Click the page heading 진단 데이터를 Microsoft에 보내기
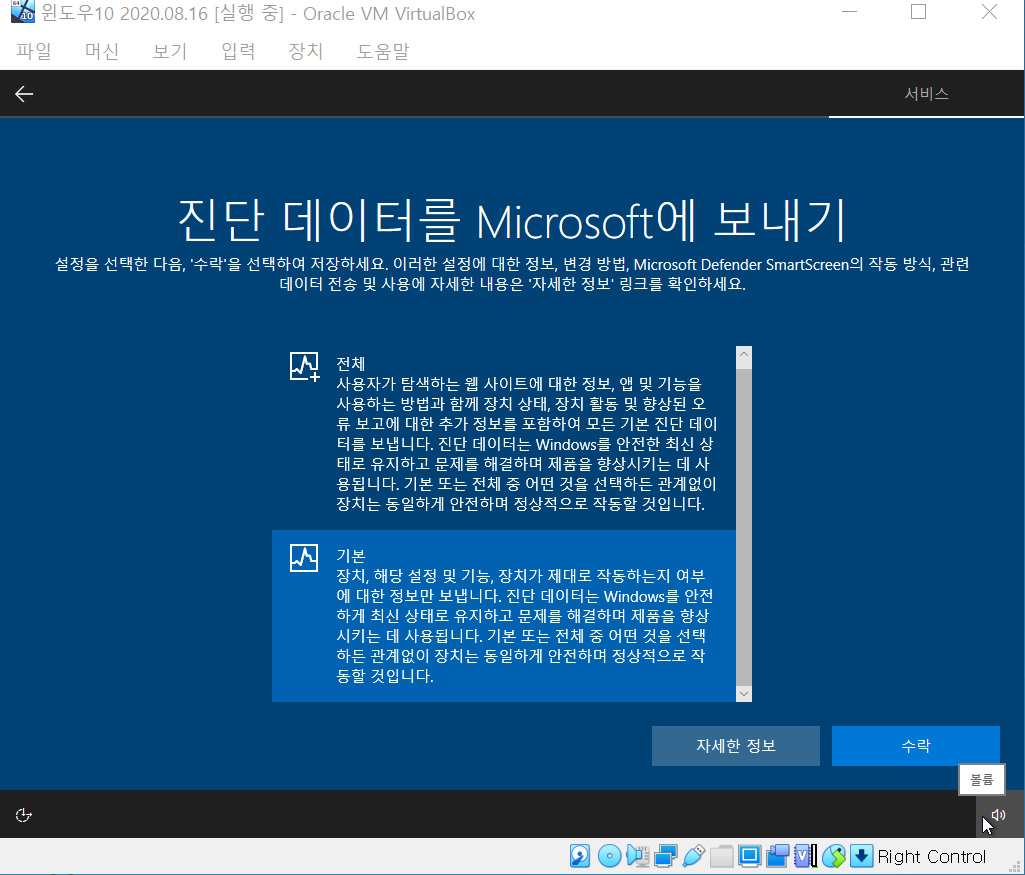The width and height of the screenshot is (1025, 875). (512, 220)
